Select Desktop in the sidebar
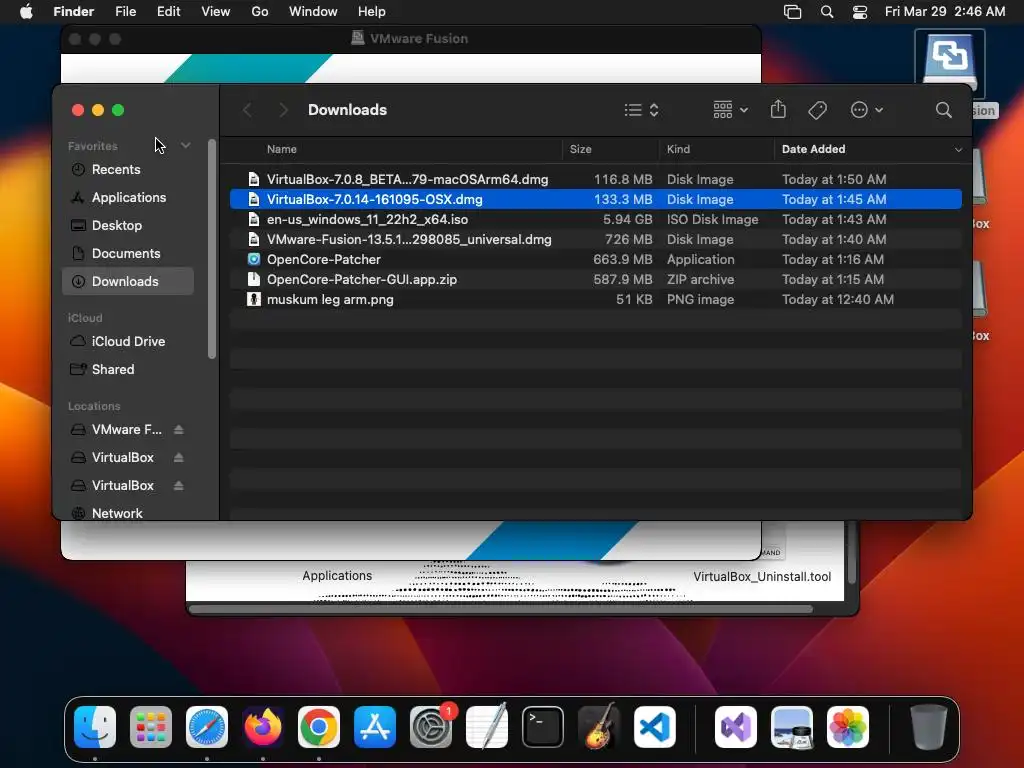This screenshot has height=768, width=1024. (129, 225)
